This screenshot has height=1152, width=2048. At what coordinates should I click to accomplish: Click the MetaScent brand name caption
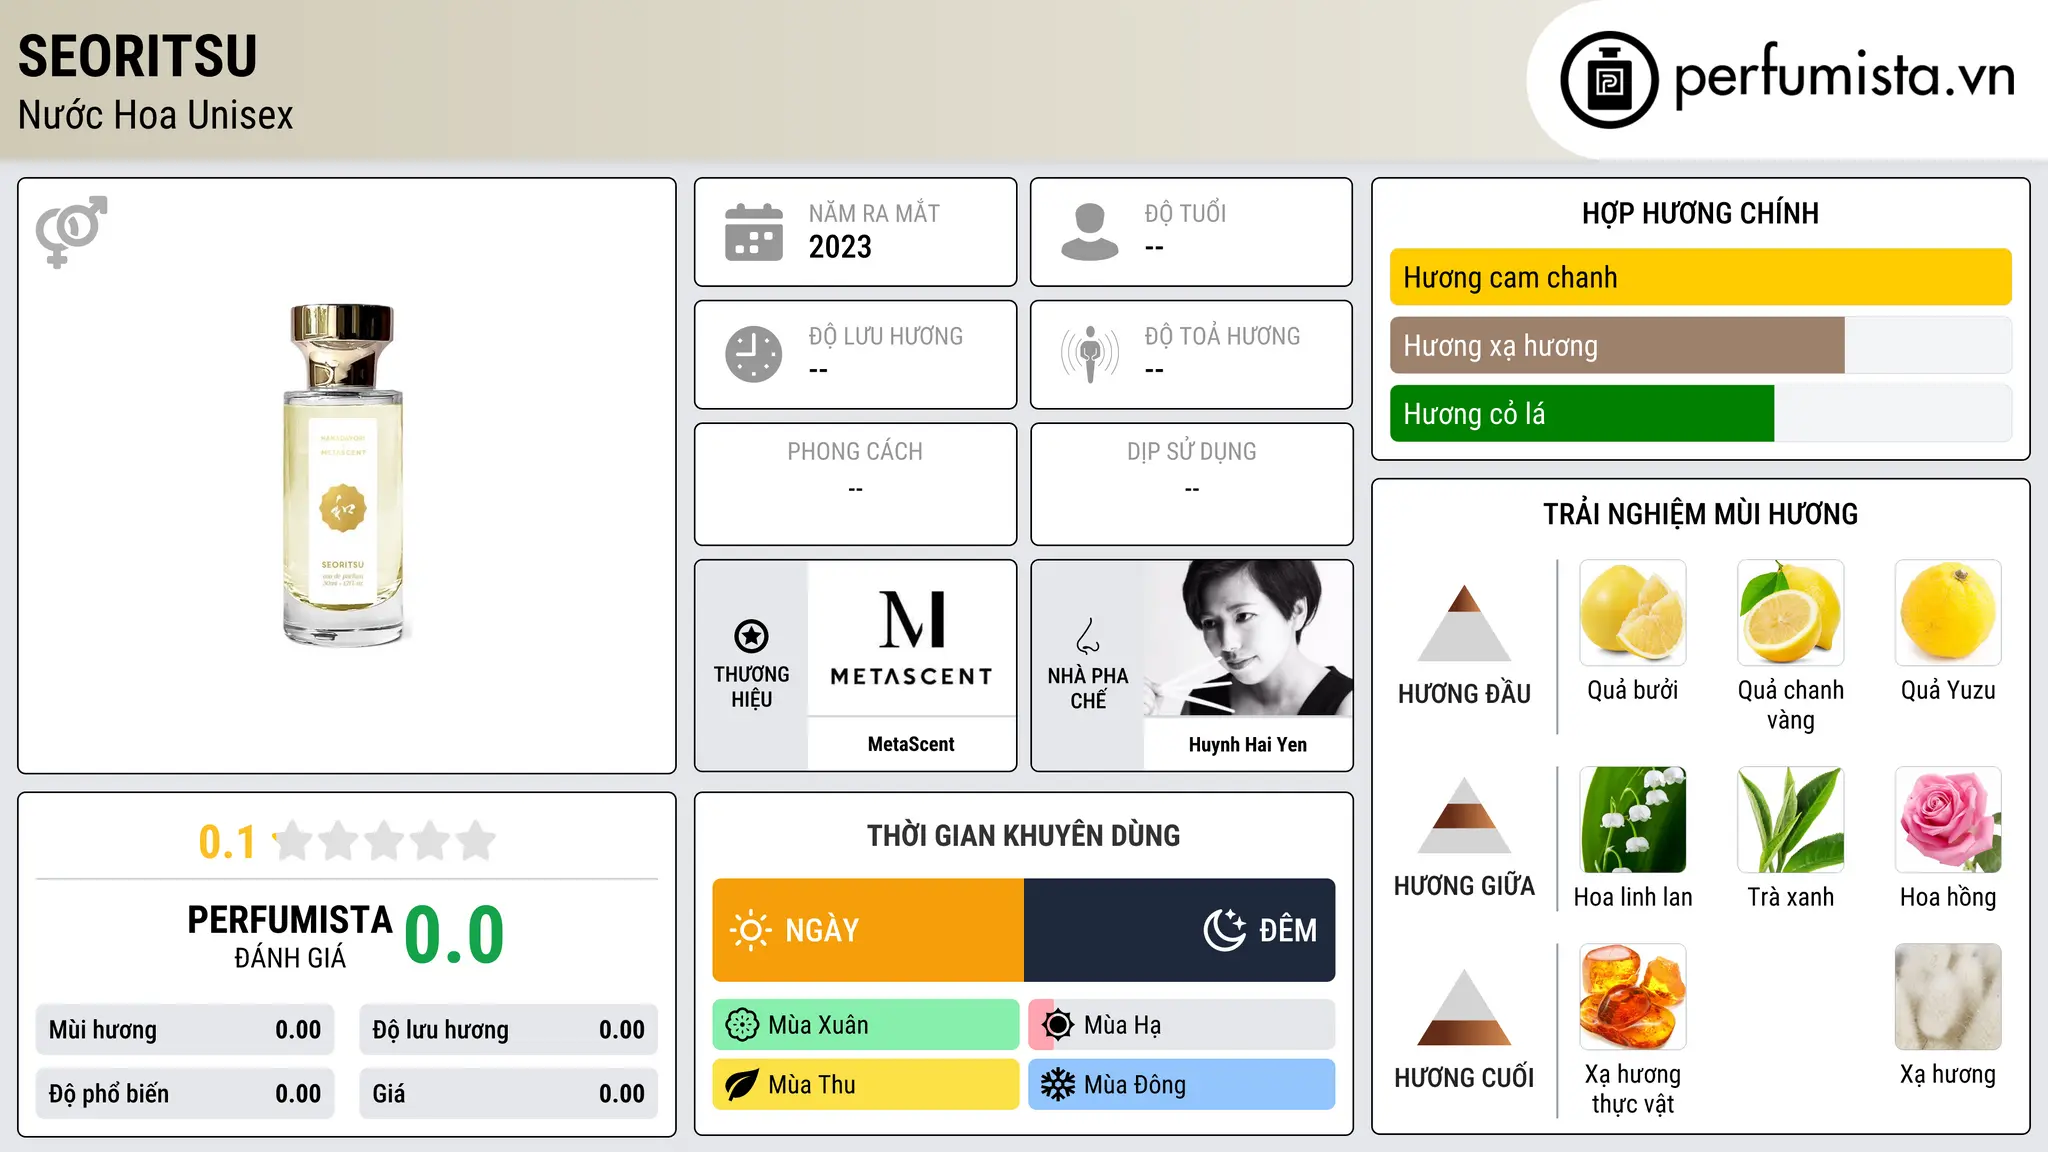tap(911, 744)
